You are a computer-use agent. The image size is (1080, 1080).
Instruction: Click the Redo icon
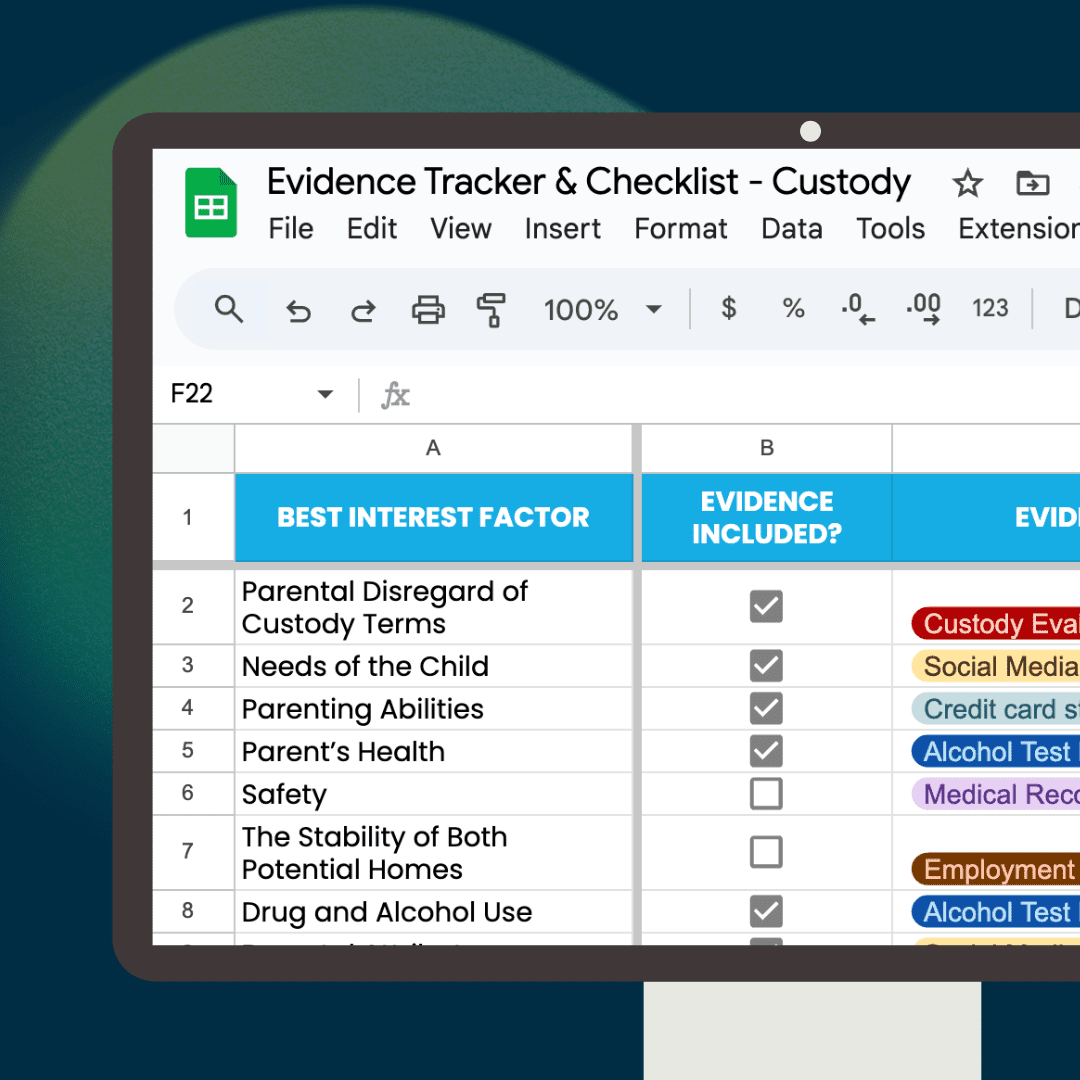tap(363, 310)
